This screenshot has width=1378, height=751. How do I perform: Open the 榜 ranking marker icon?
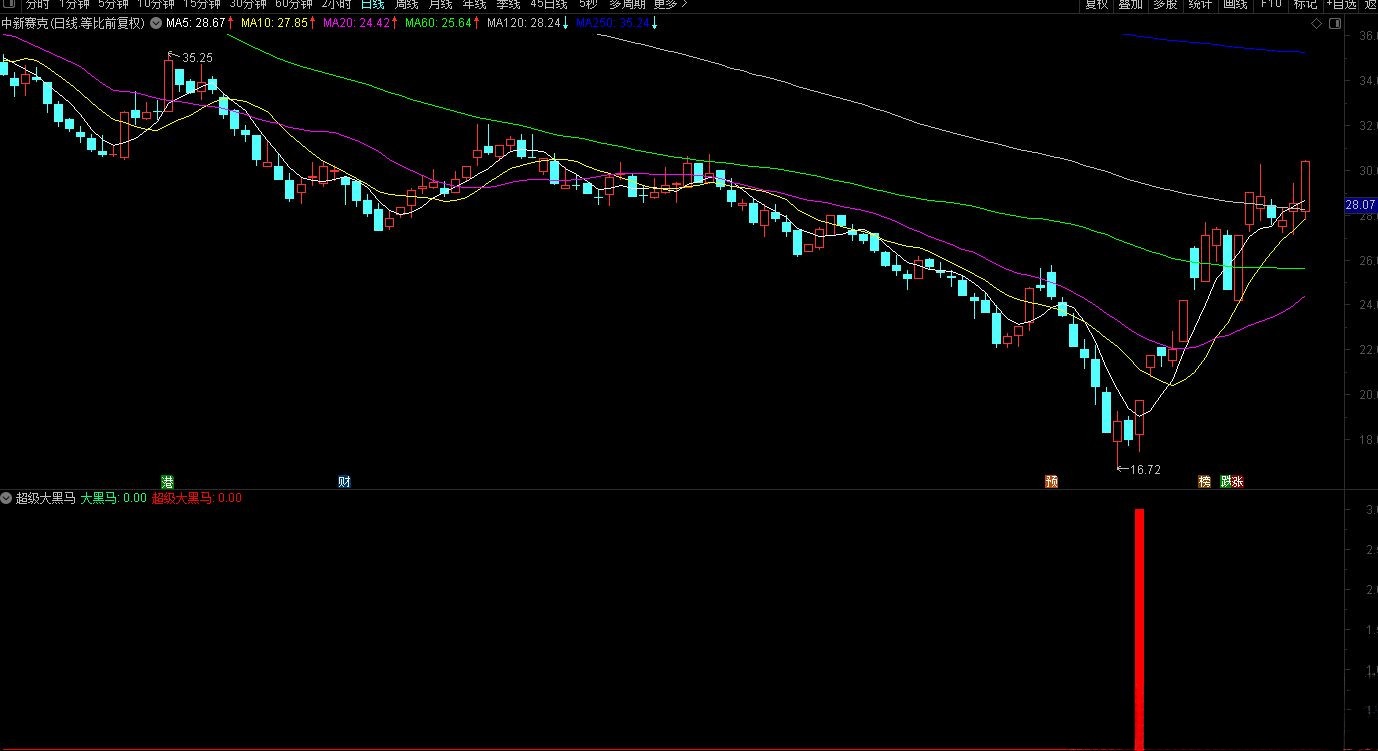pos(1204,481)
